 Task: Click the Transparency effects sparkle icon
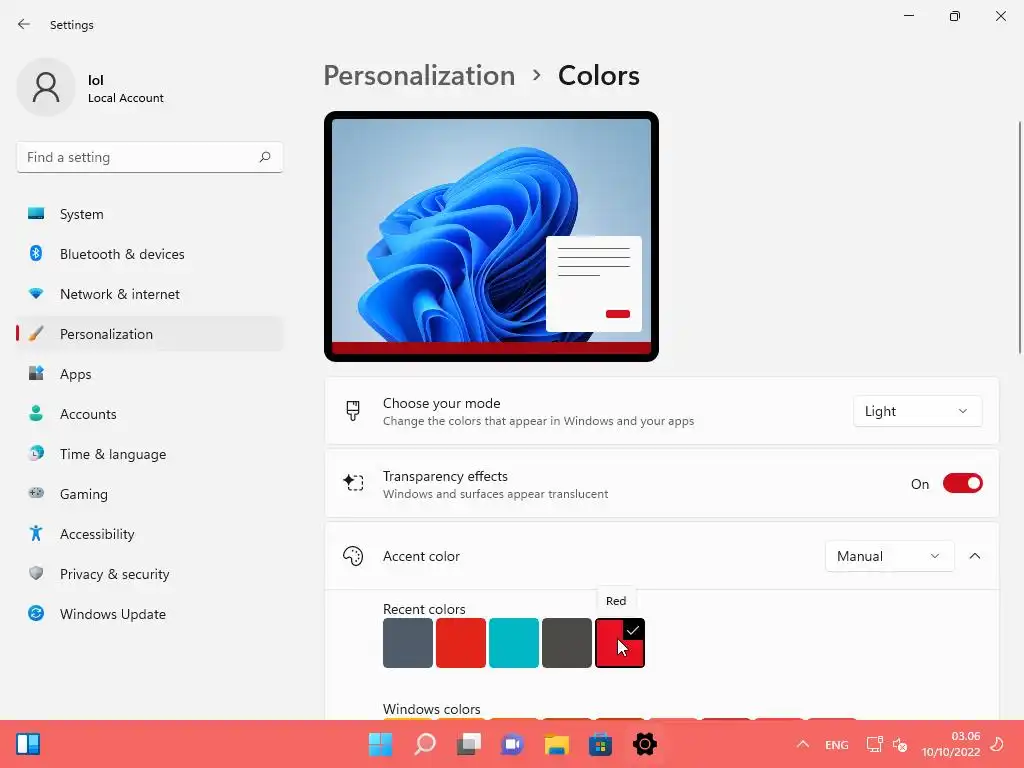click(353, 483)
